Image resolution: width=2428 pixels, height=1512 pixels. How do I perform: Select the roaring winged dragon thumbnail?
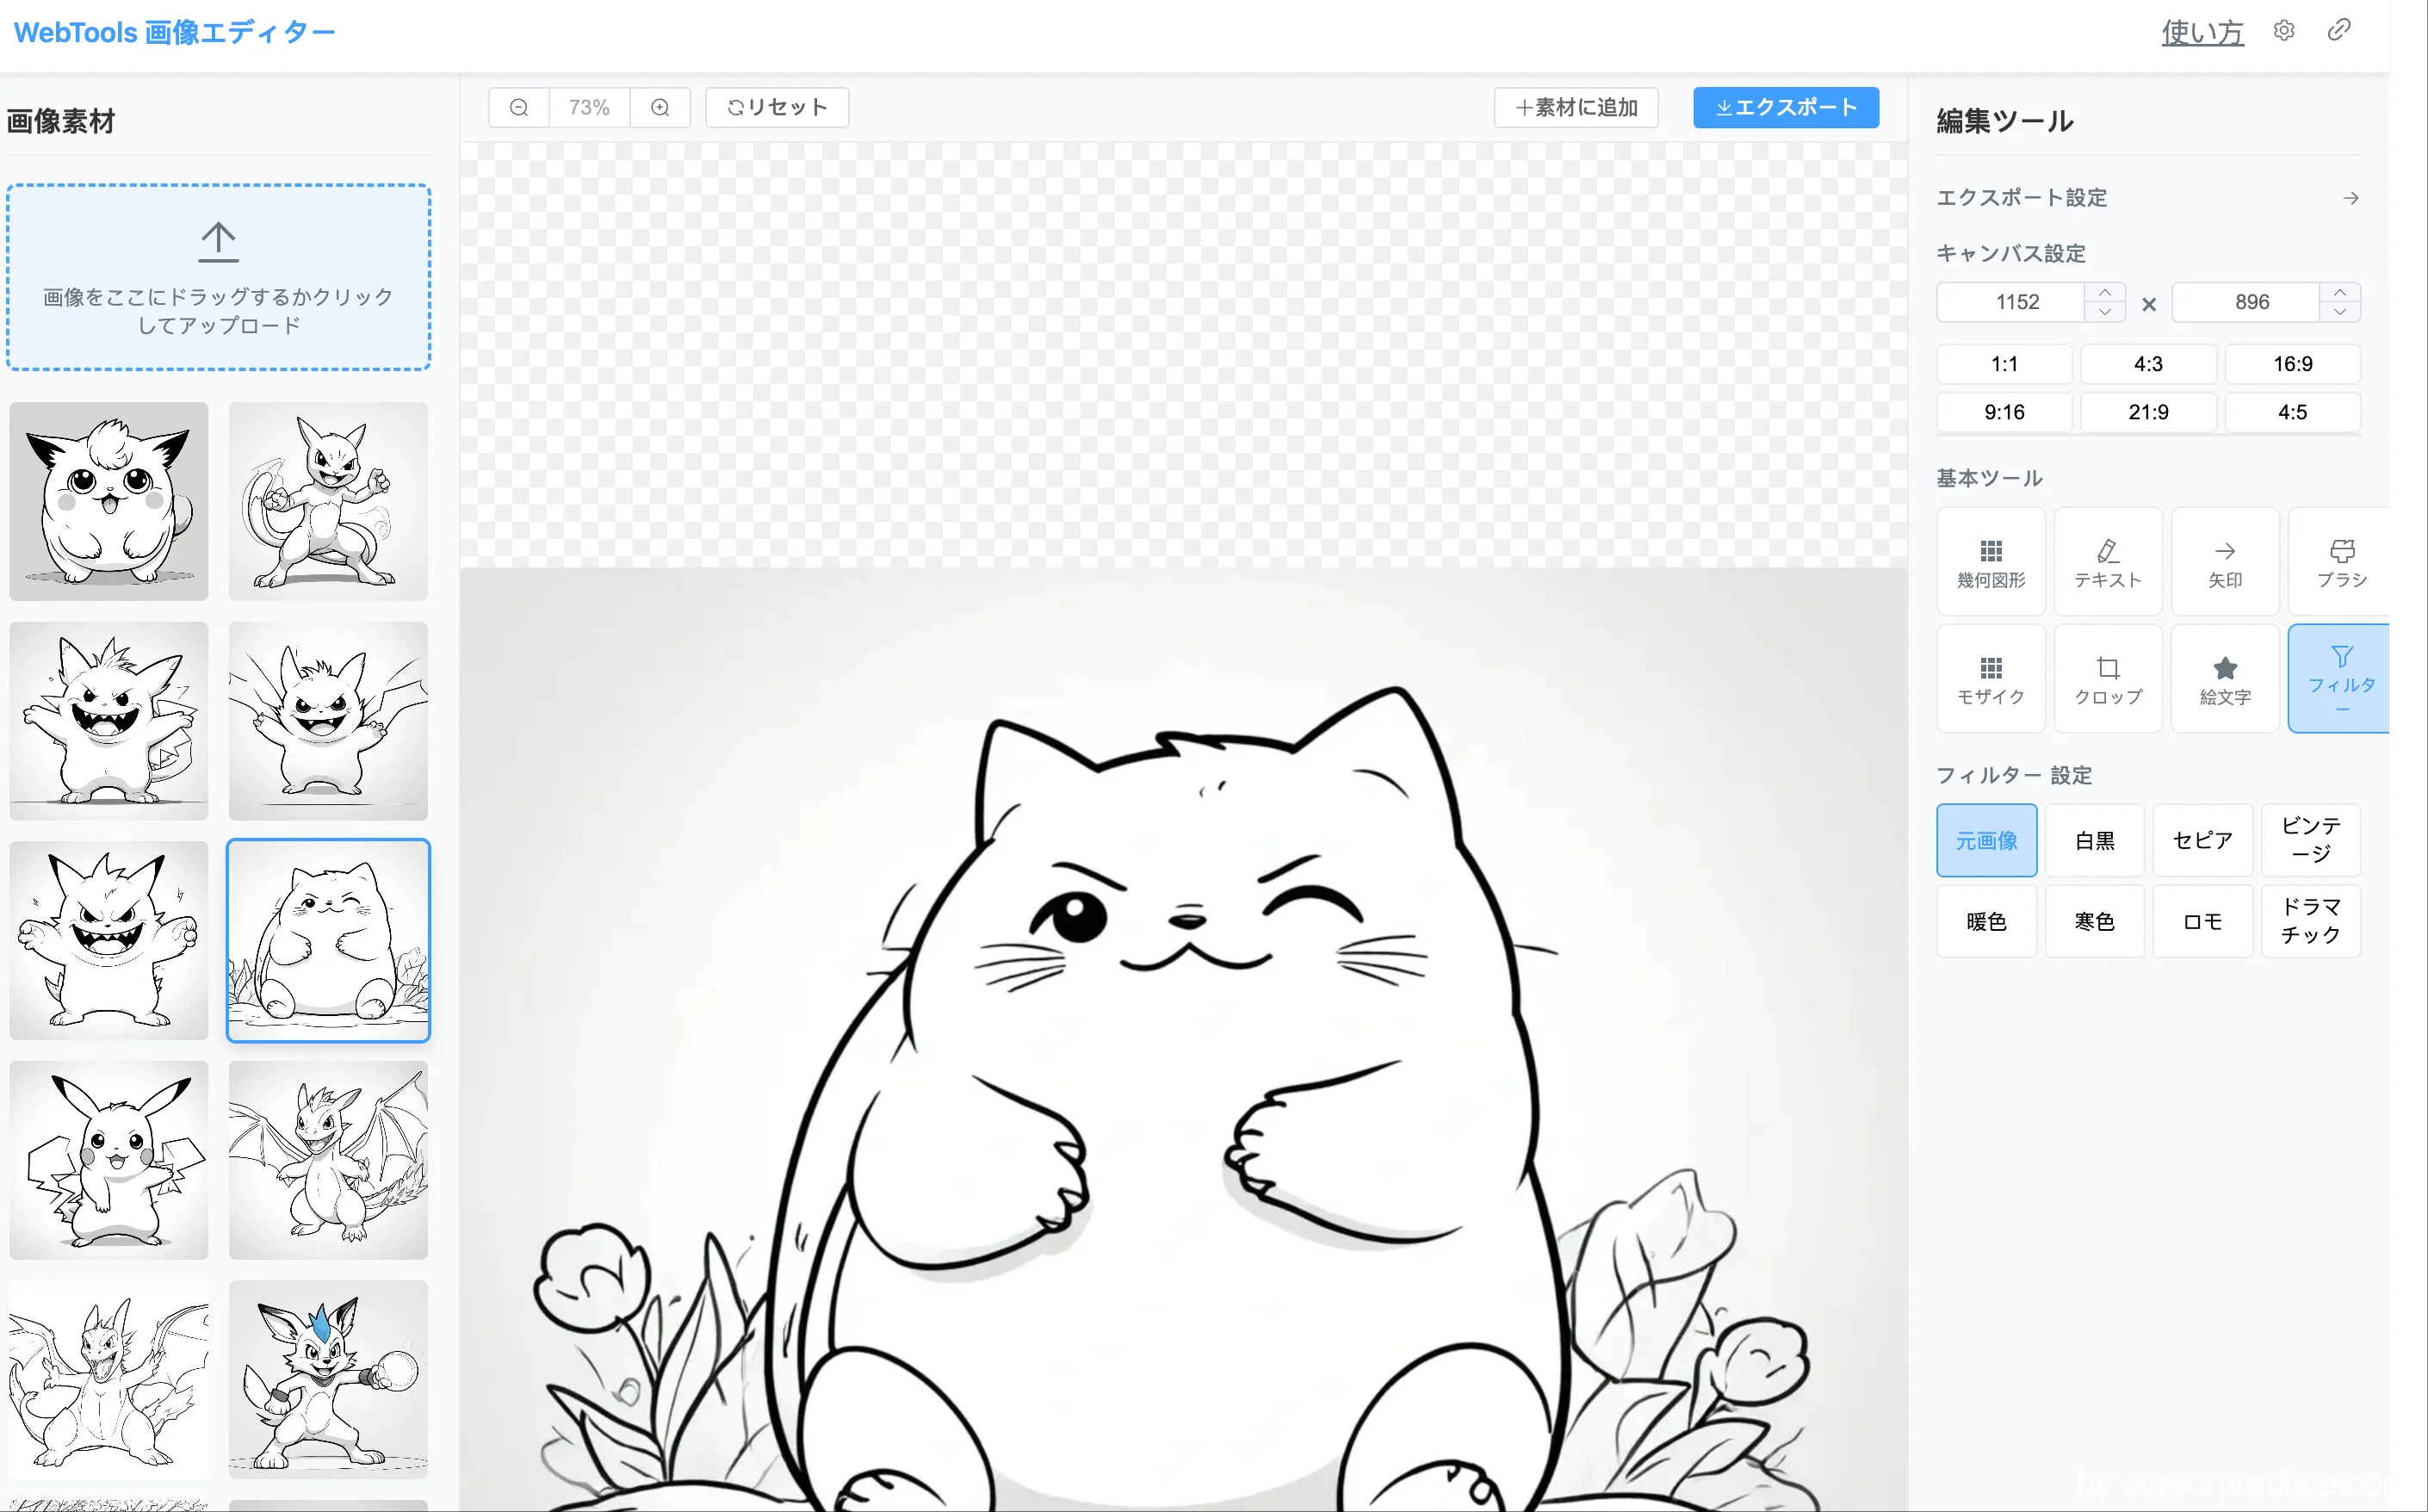pos(109,1380)
